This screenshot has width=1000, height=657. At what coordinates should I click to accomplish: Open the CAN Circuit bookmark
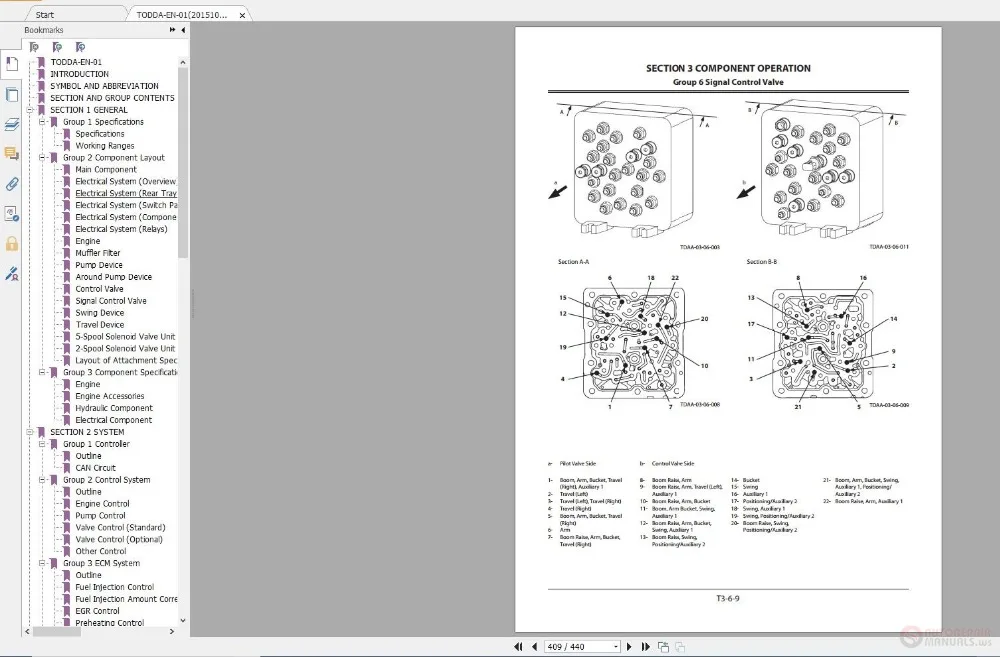[96, 468]
